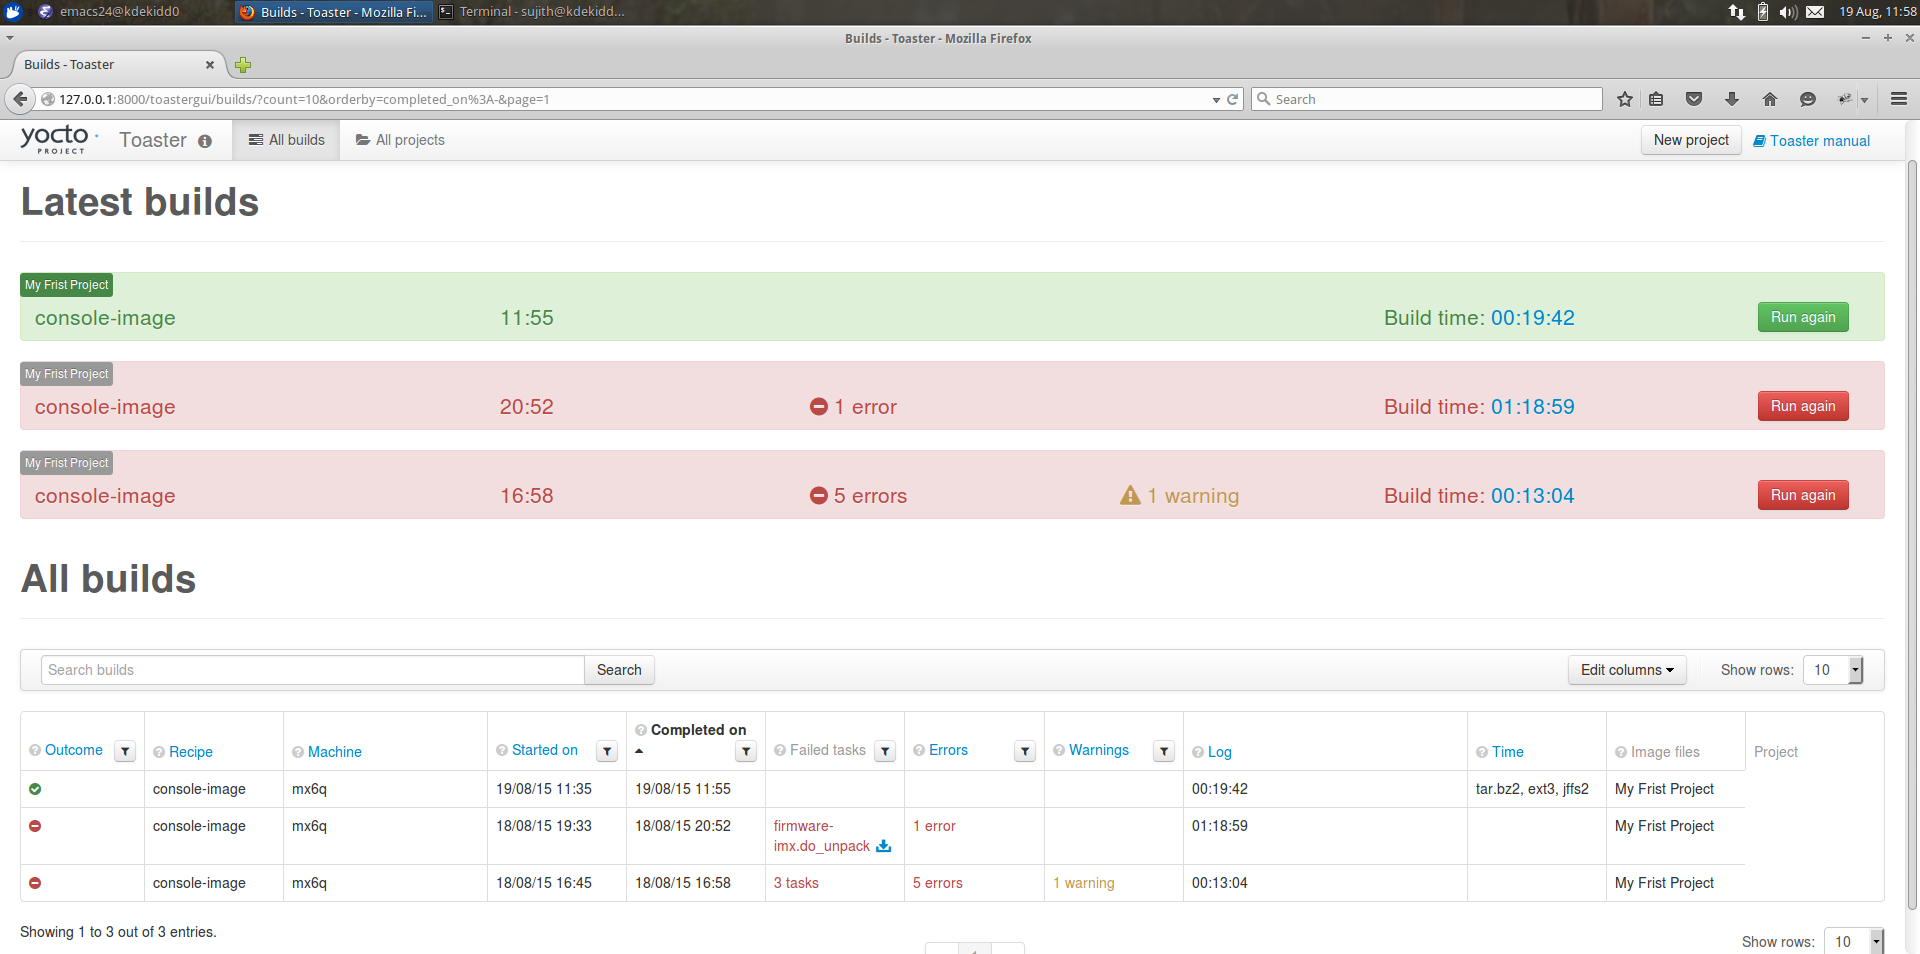Click the Firefox back arrow button

click(20, 99)
